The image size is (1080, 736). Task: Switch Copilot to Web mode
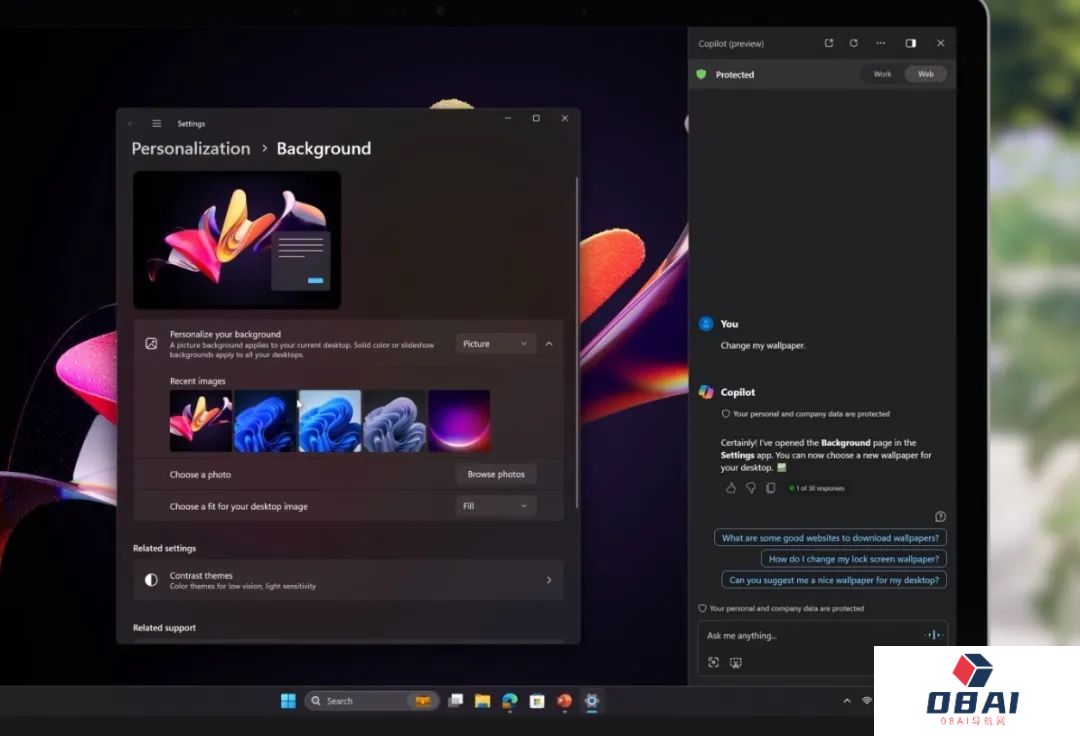926,74
